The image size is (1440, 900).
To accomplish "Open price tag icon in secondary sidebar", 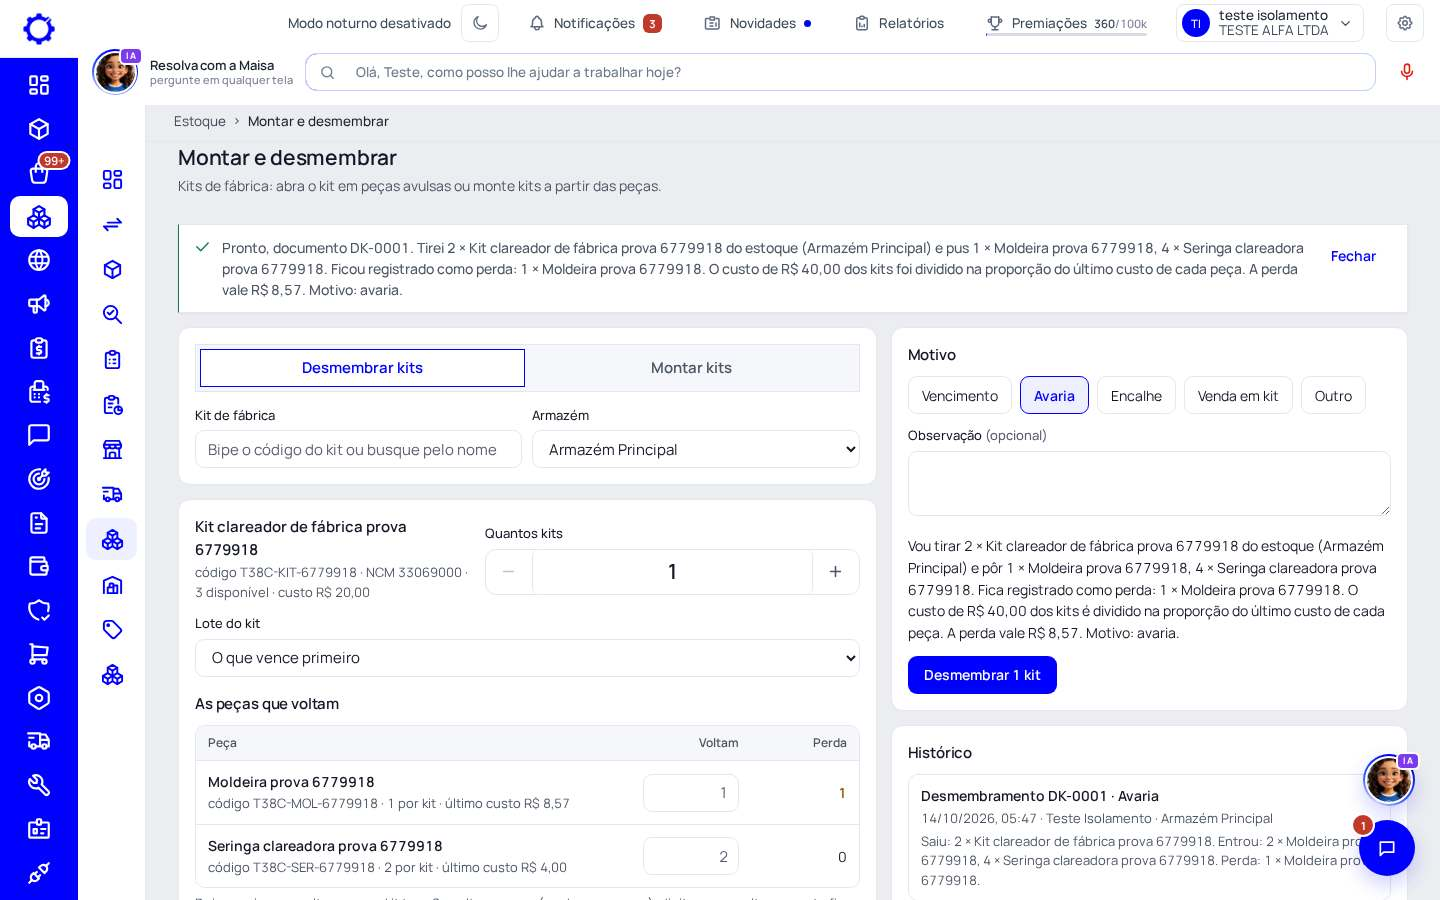I will click(112, 629).
